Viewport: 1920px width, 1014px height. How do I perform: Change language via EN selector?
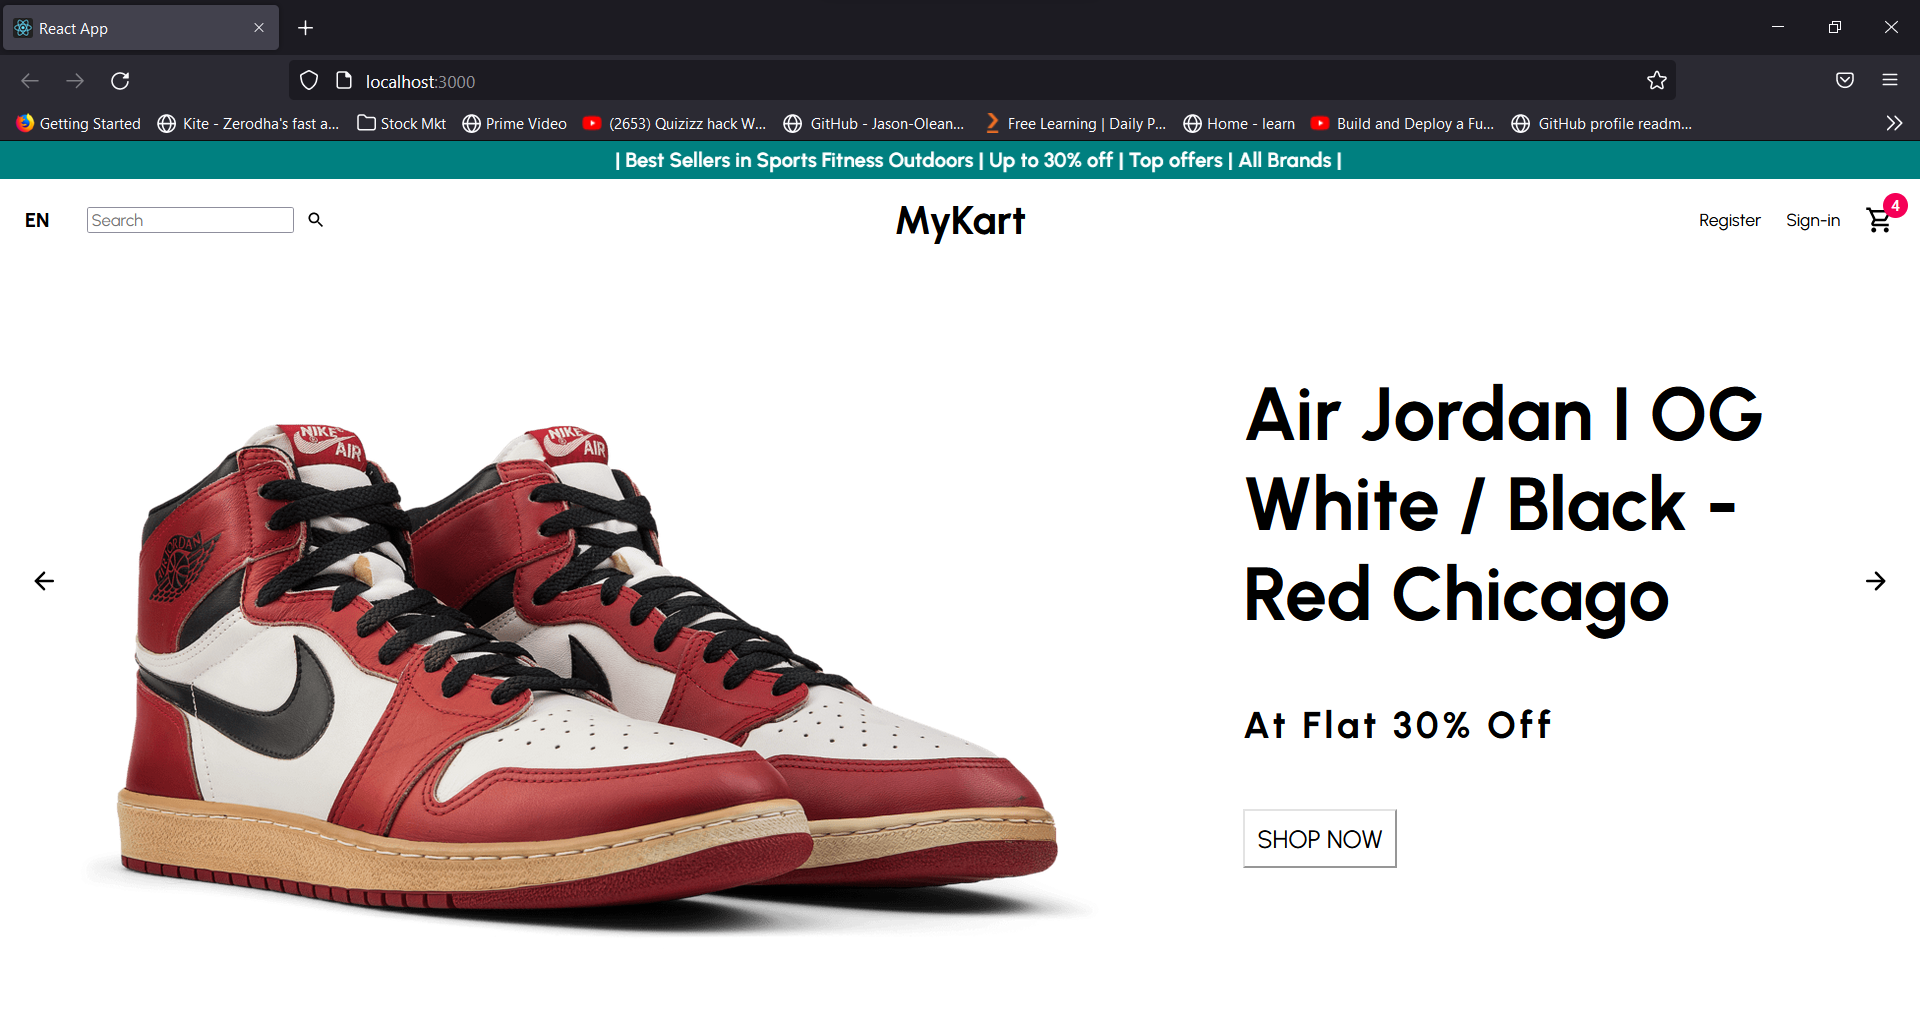(x=37, y=221)
